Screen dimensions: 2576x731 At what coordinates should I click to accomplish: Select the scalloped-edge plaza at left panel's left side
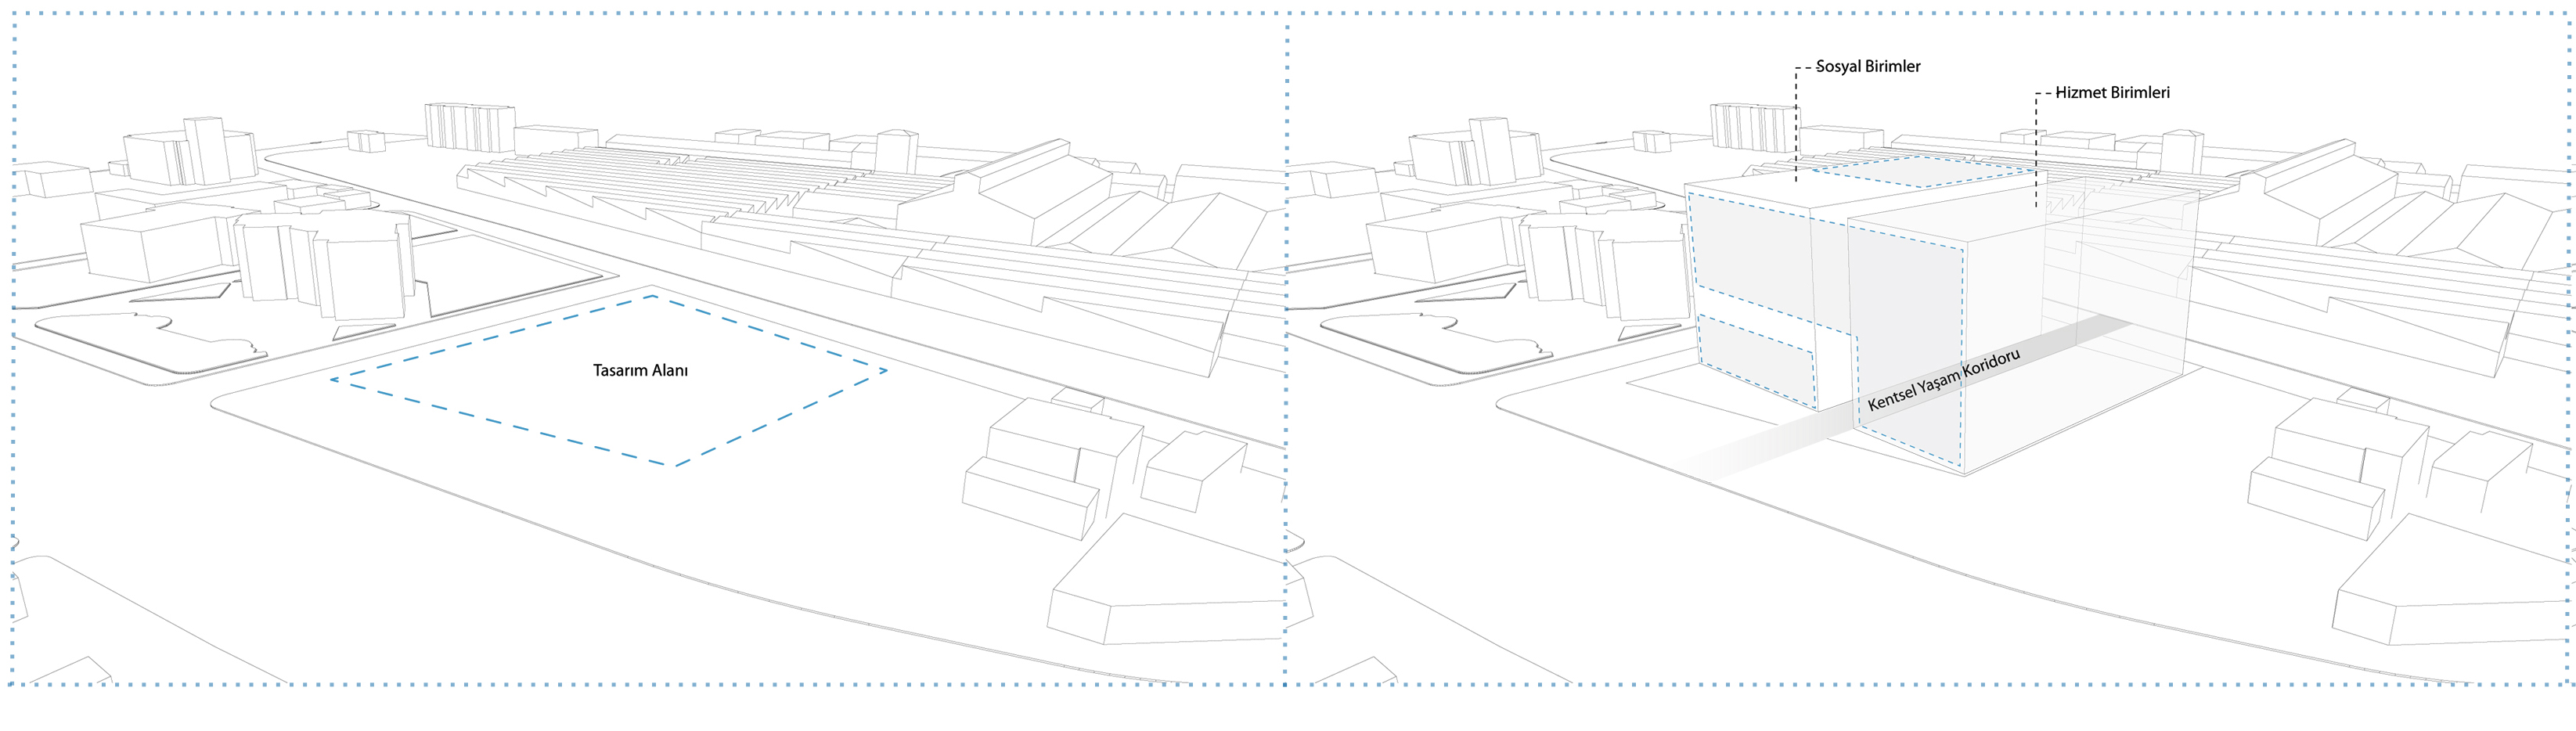[150, 345]
